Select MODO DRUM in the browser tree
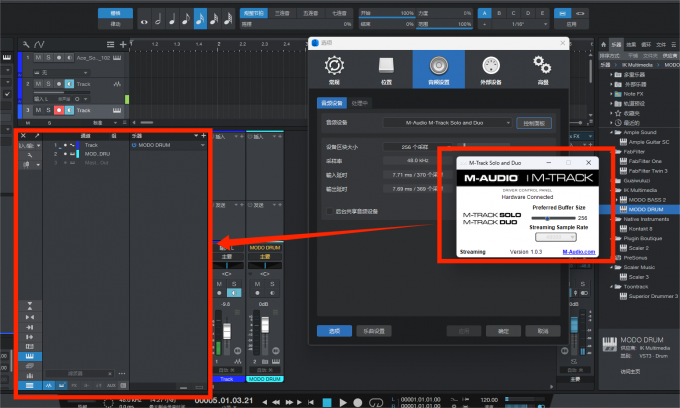Image resolution: width=680 pixels, height=408 pixels. (639, 209)
